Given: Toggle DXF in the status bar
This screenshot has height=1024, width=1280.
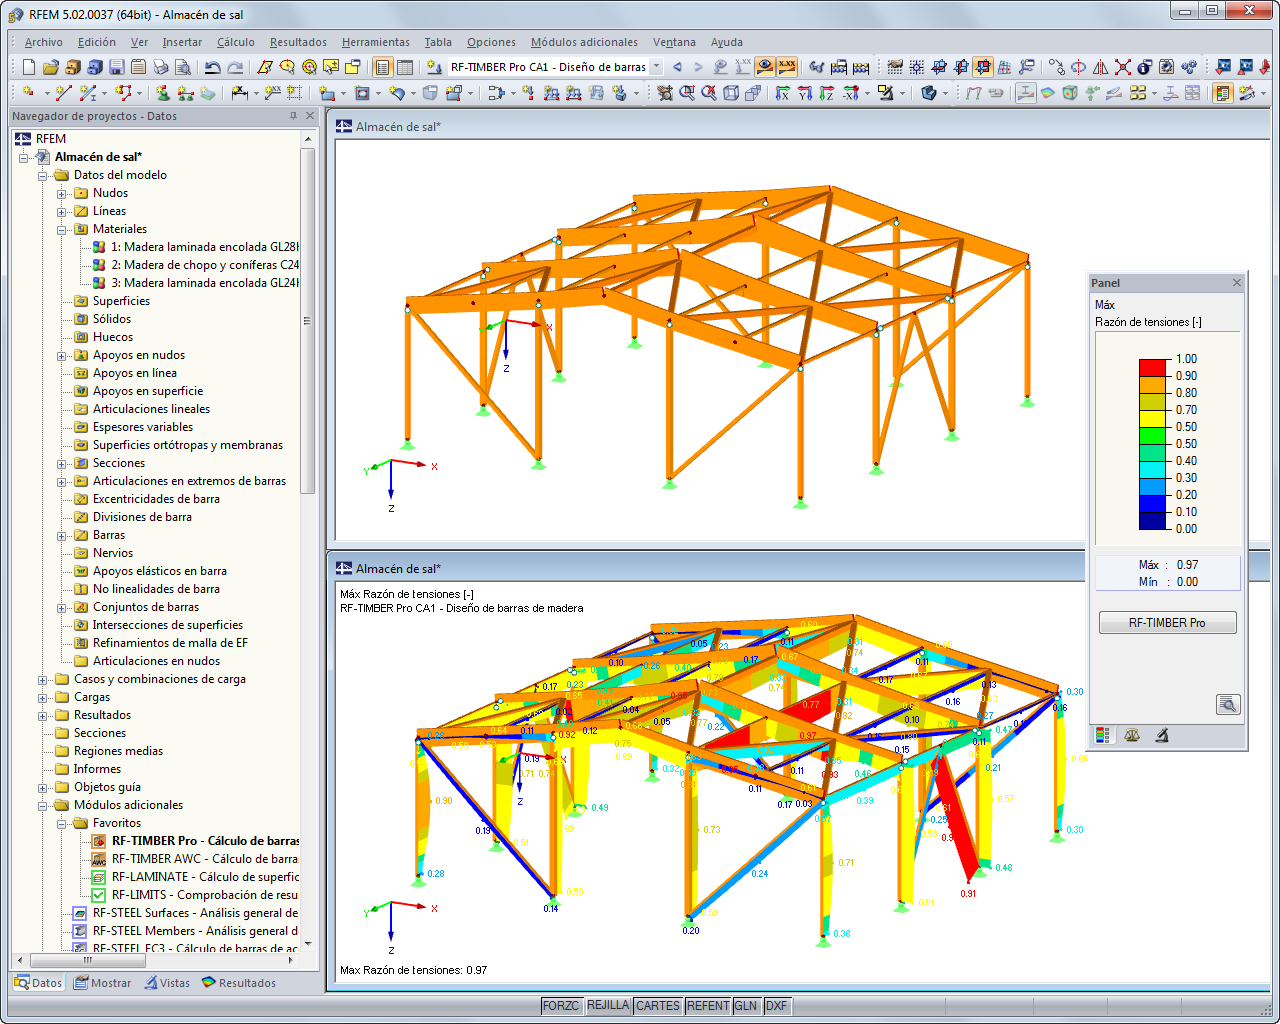Looking at the screenshot, I should pos(776,1006).
